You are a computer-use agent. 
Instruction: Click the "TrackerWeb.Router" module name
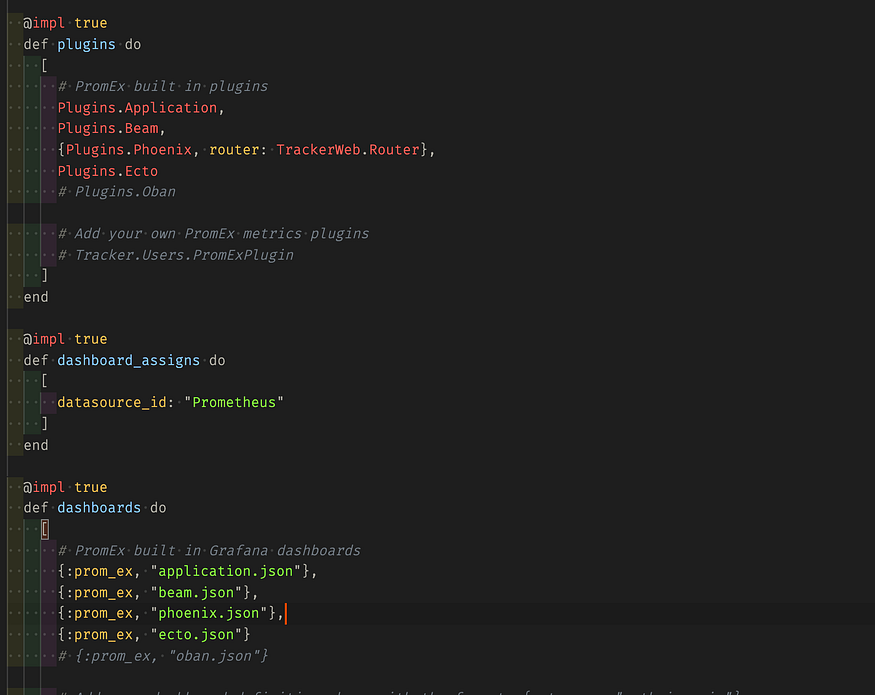348,150
